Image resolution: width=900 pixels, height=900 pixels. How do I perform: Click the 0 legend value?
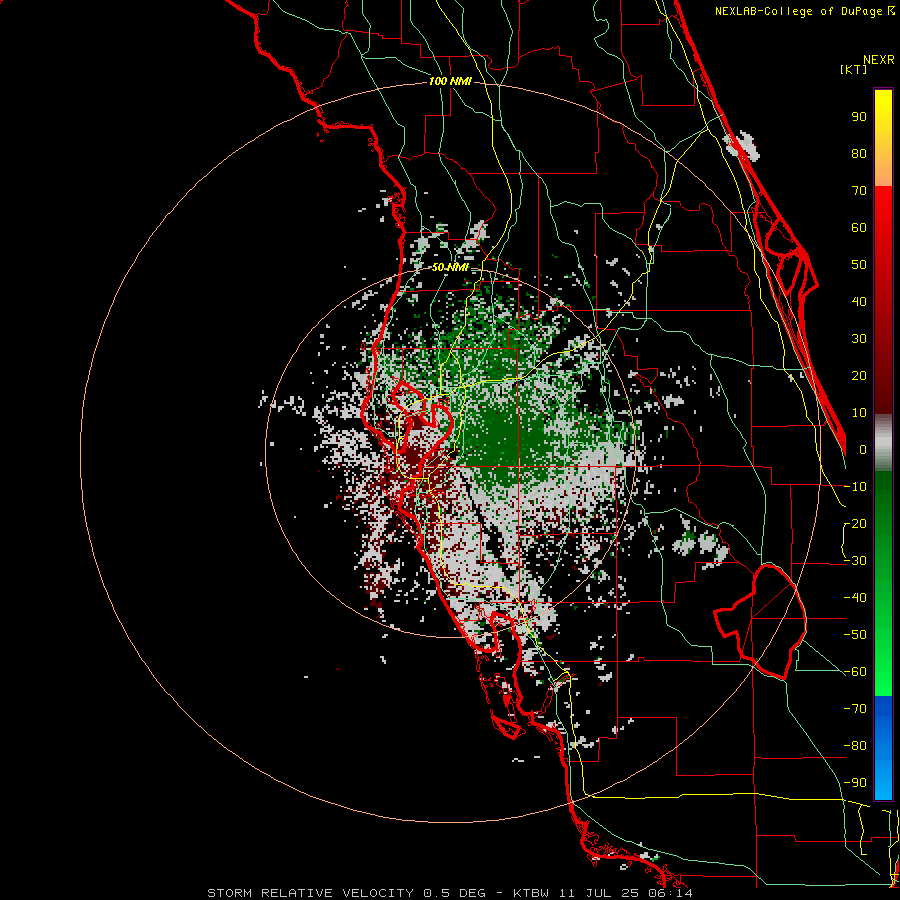(x=863, y=450)
